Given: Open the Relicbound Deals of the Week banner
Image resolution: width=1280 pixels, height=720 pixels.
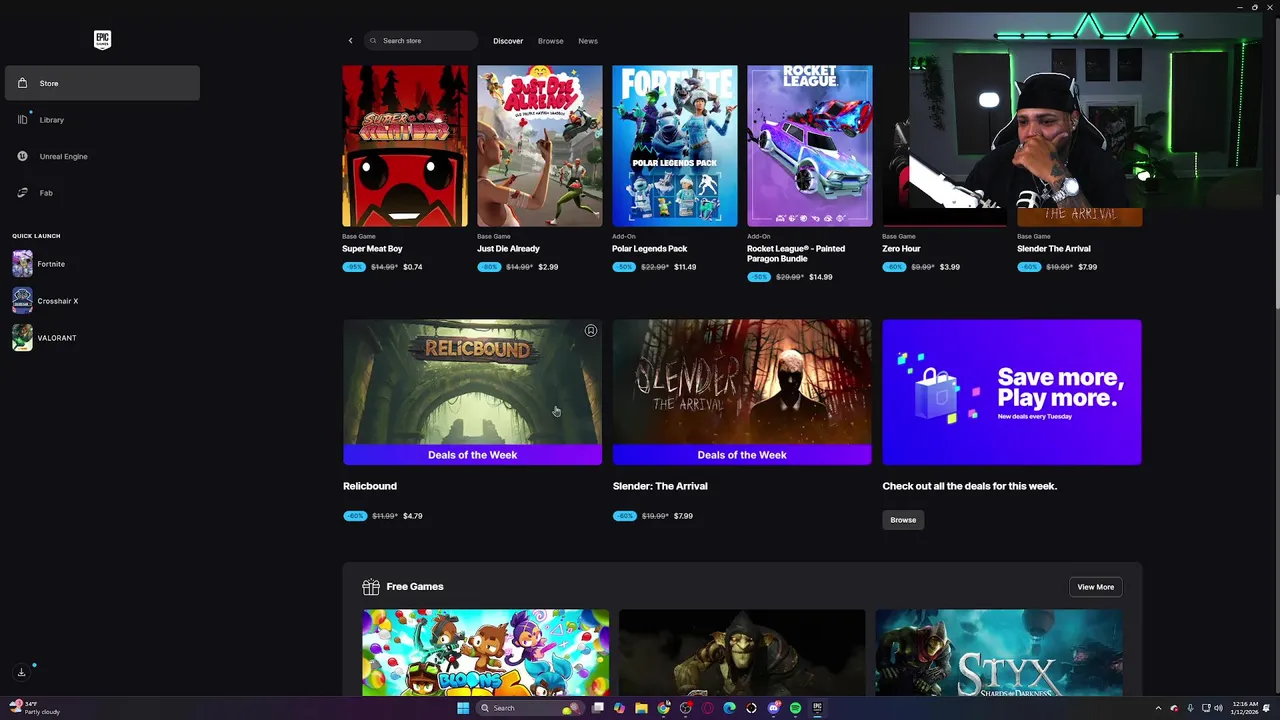Looking at the screenshot, I should 472,392.
